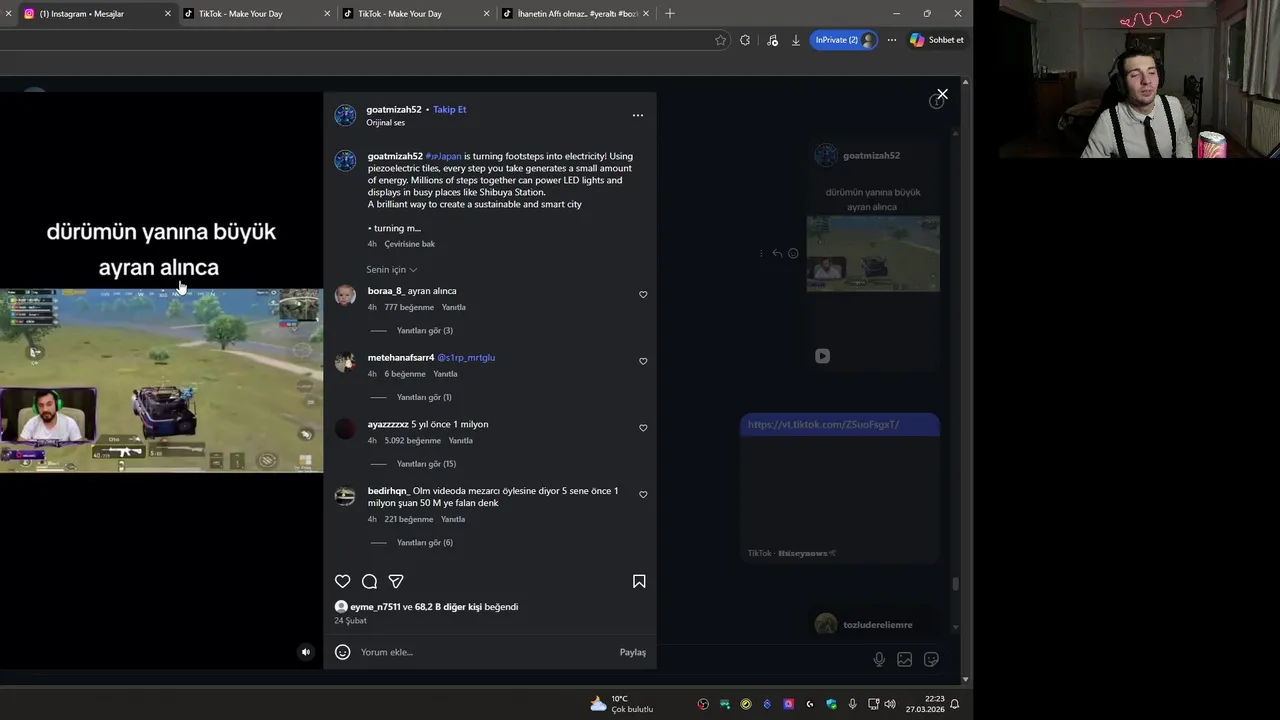Add page to favorites star icon
Image resolution: width=1280 pixels, height=720 pixels.
pos(720,40)
